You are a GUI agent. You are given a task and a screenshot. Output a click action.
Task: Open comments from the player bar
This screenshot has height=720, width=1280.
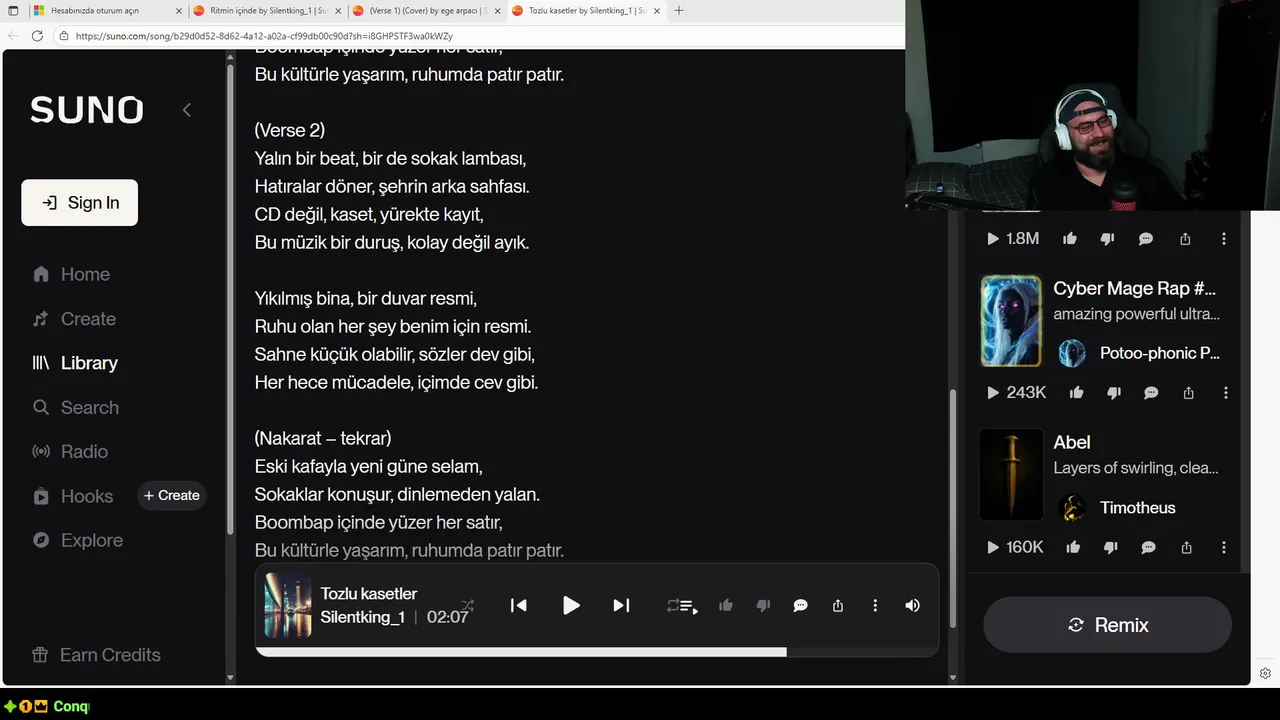[x=800, y=605]
